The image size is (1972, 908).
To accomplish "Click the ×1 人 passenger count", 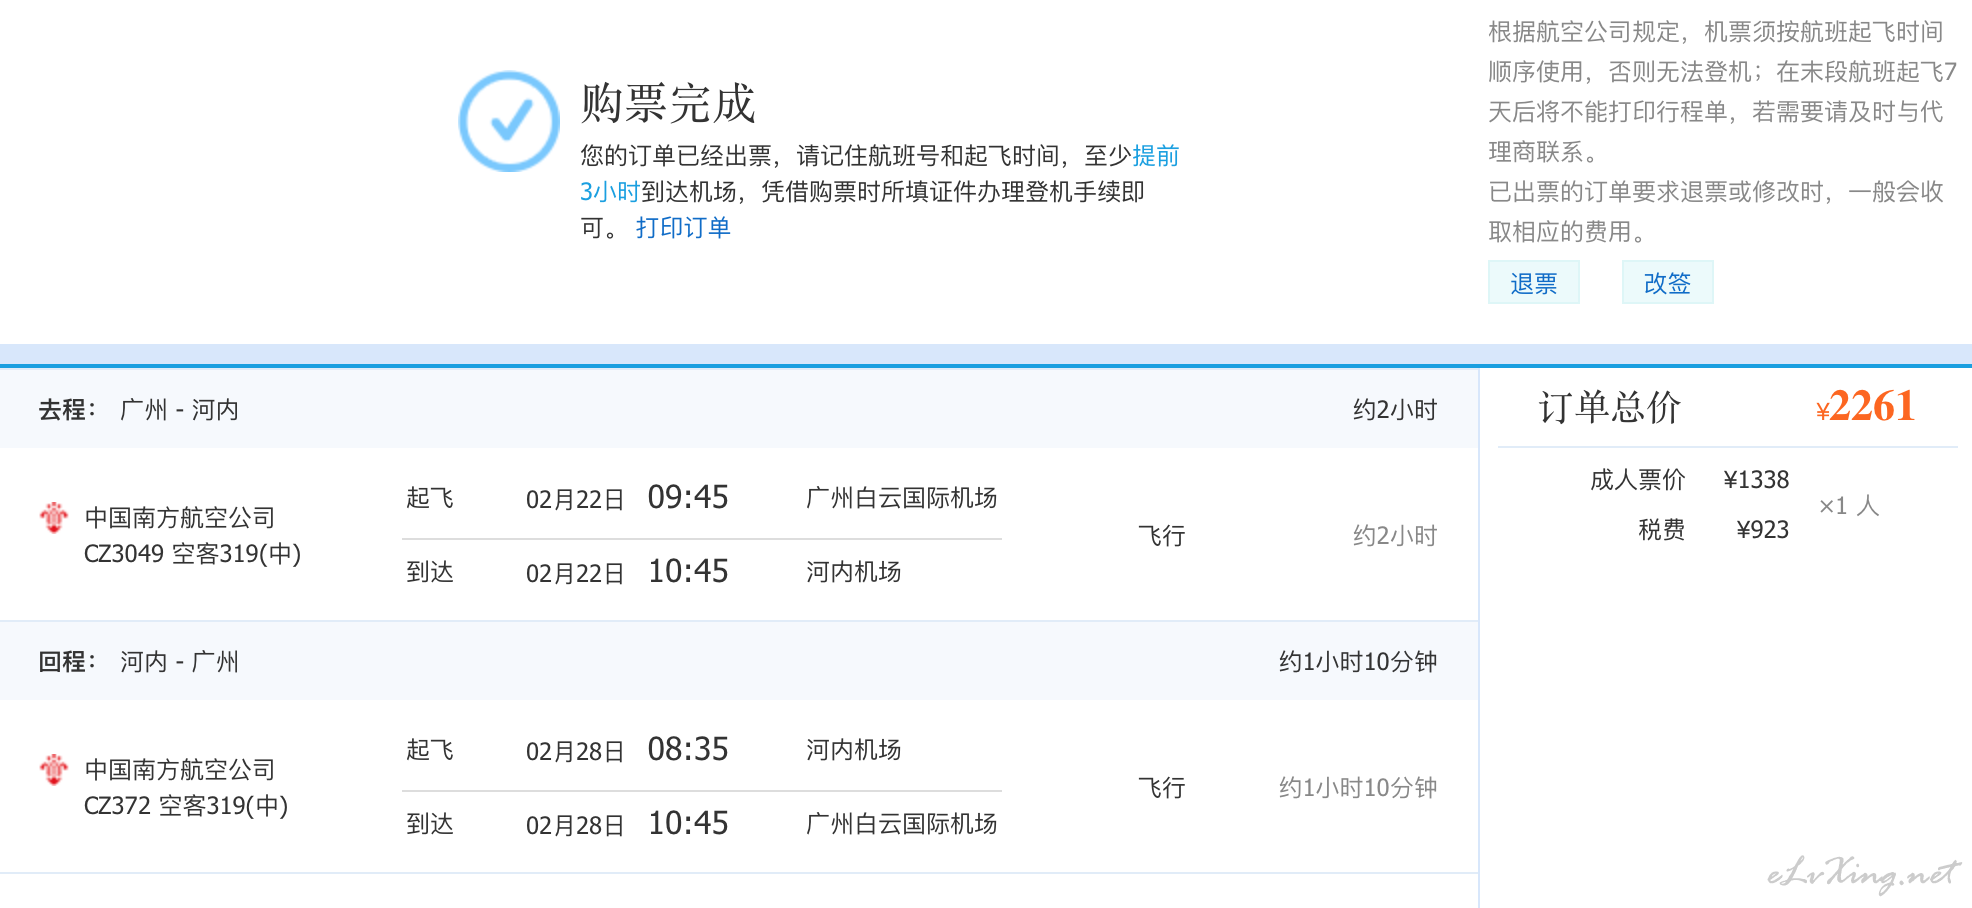I will coord(1849,506).
